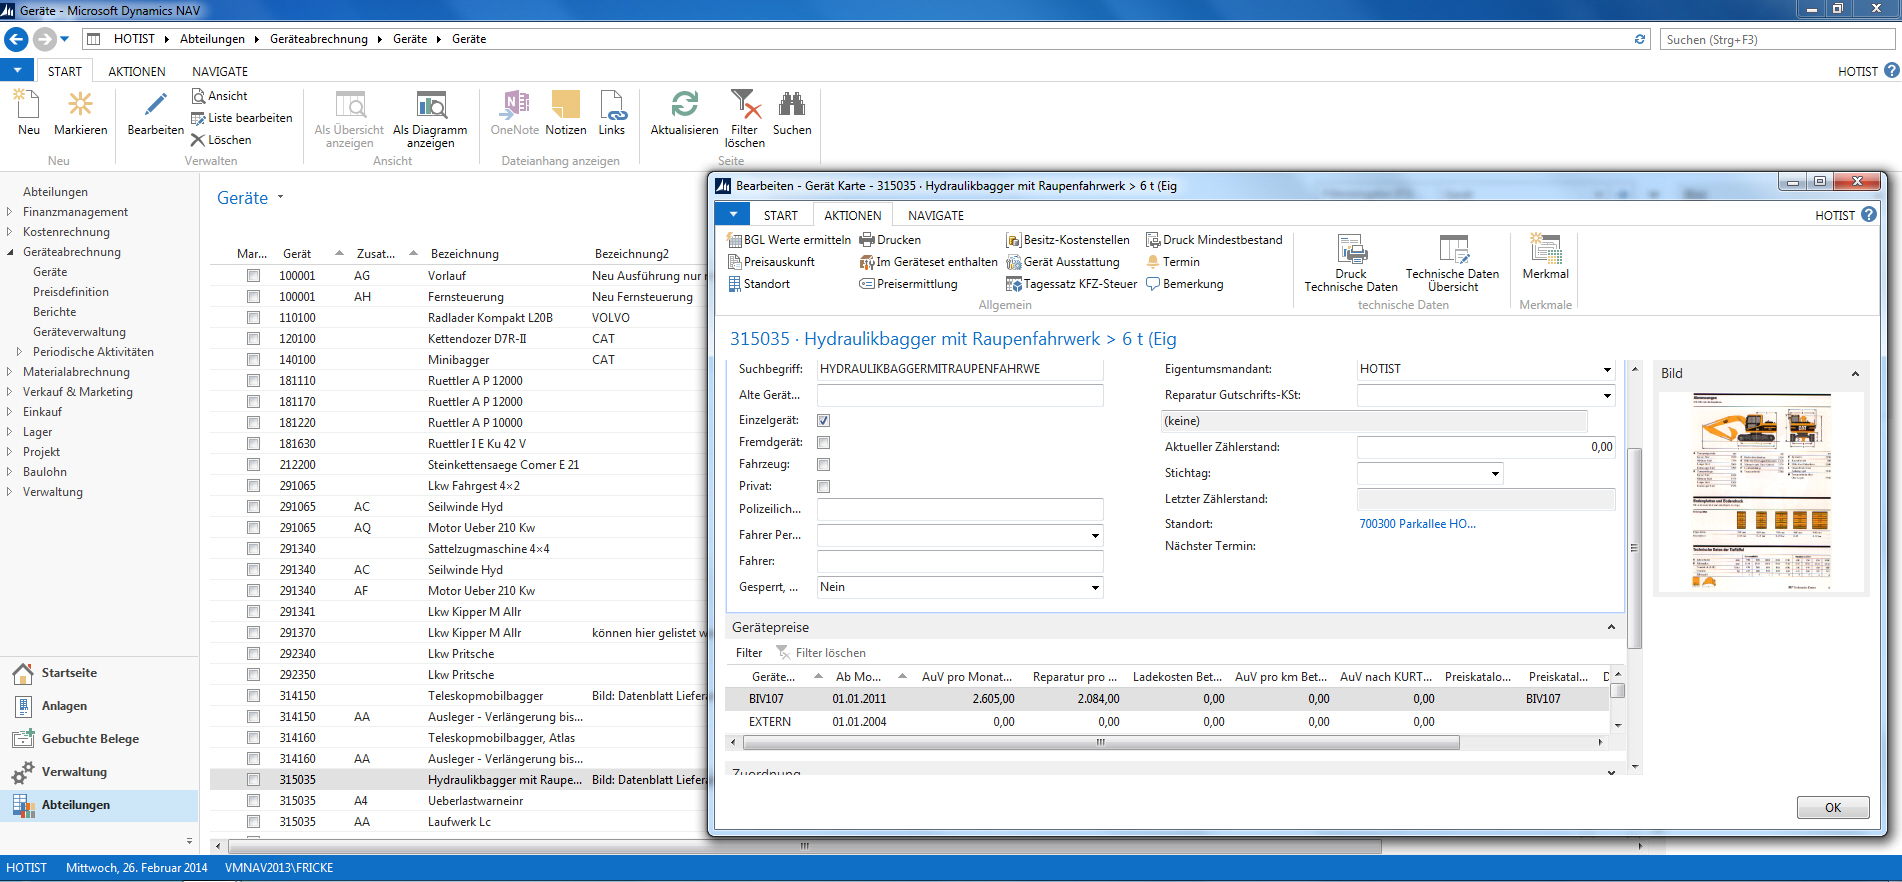
Task: Open Ansicht in the Verwalten group
Action: pyautogui.click(x=219, y=96)
